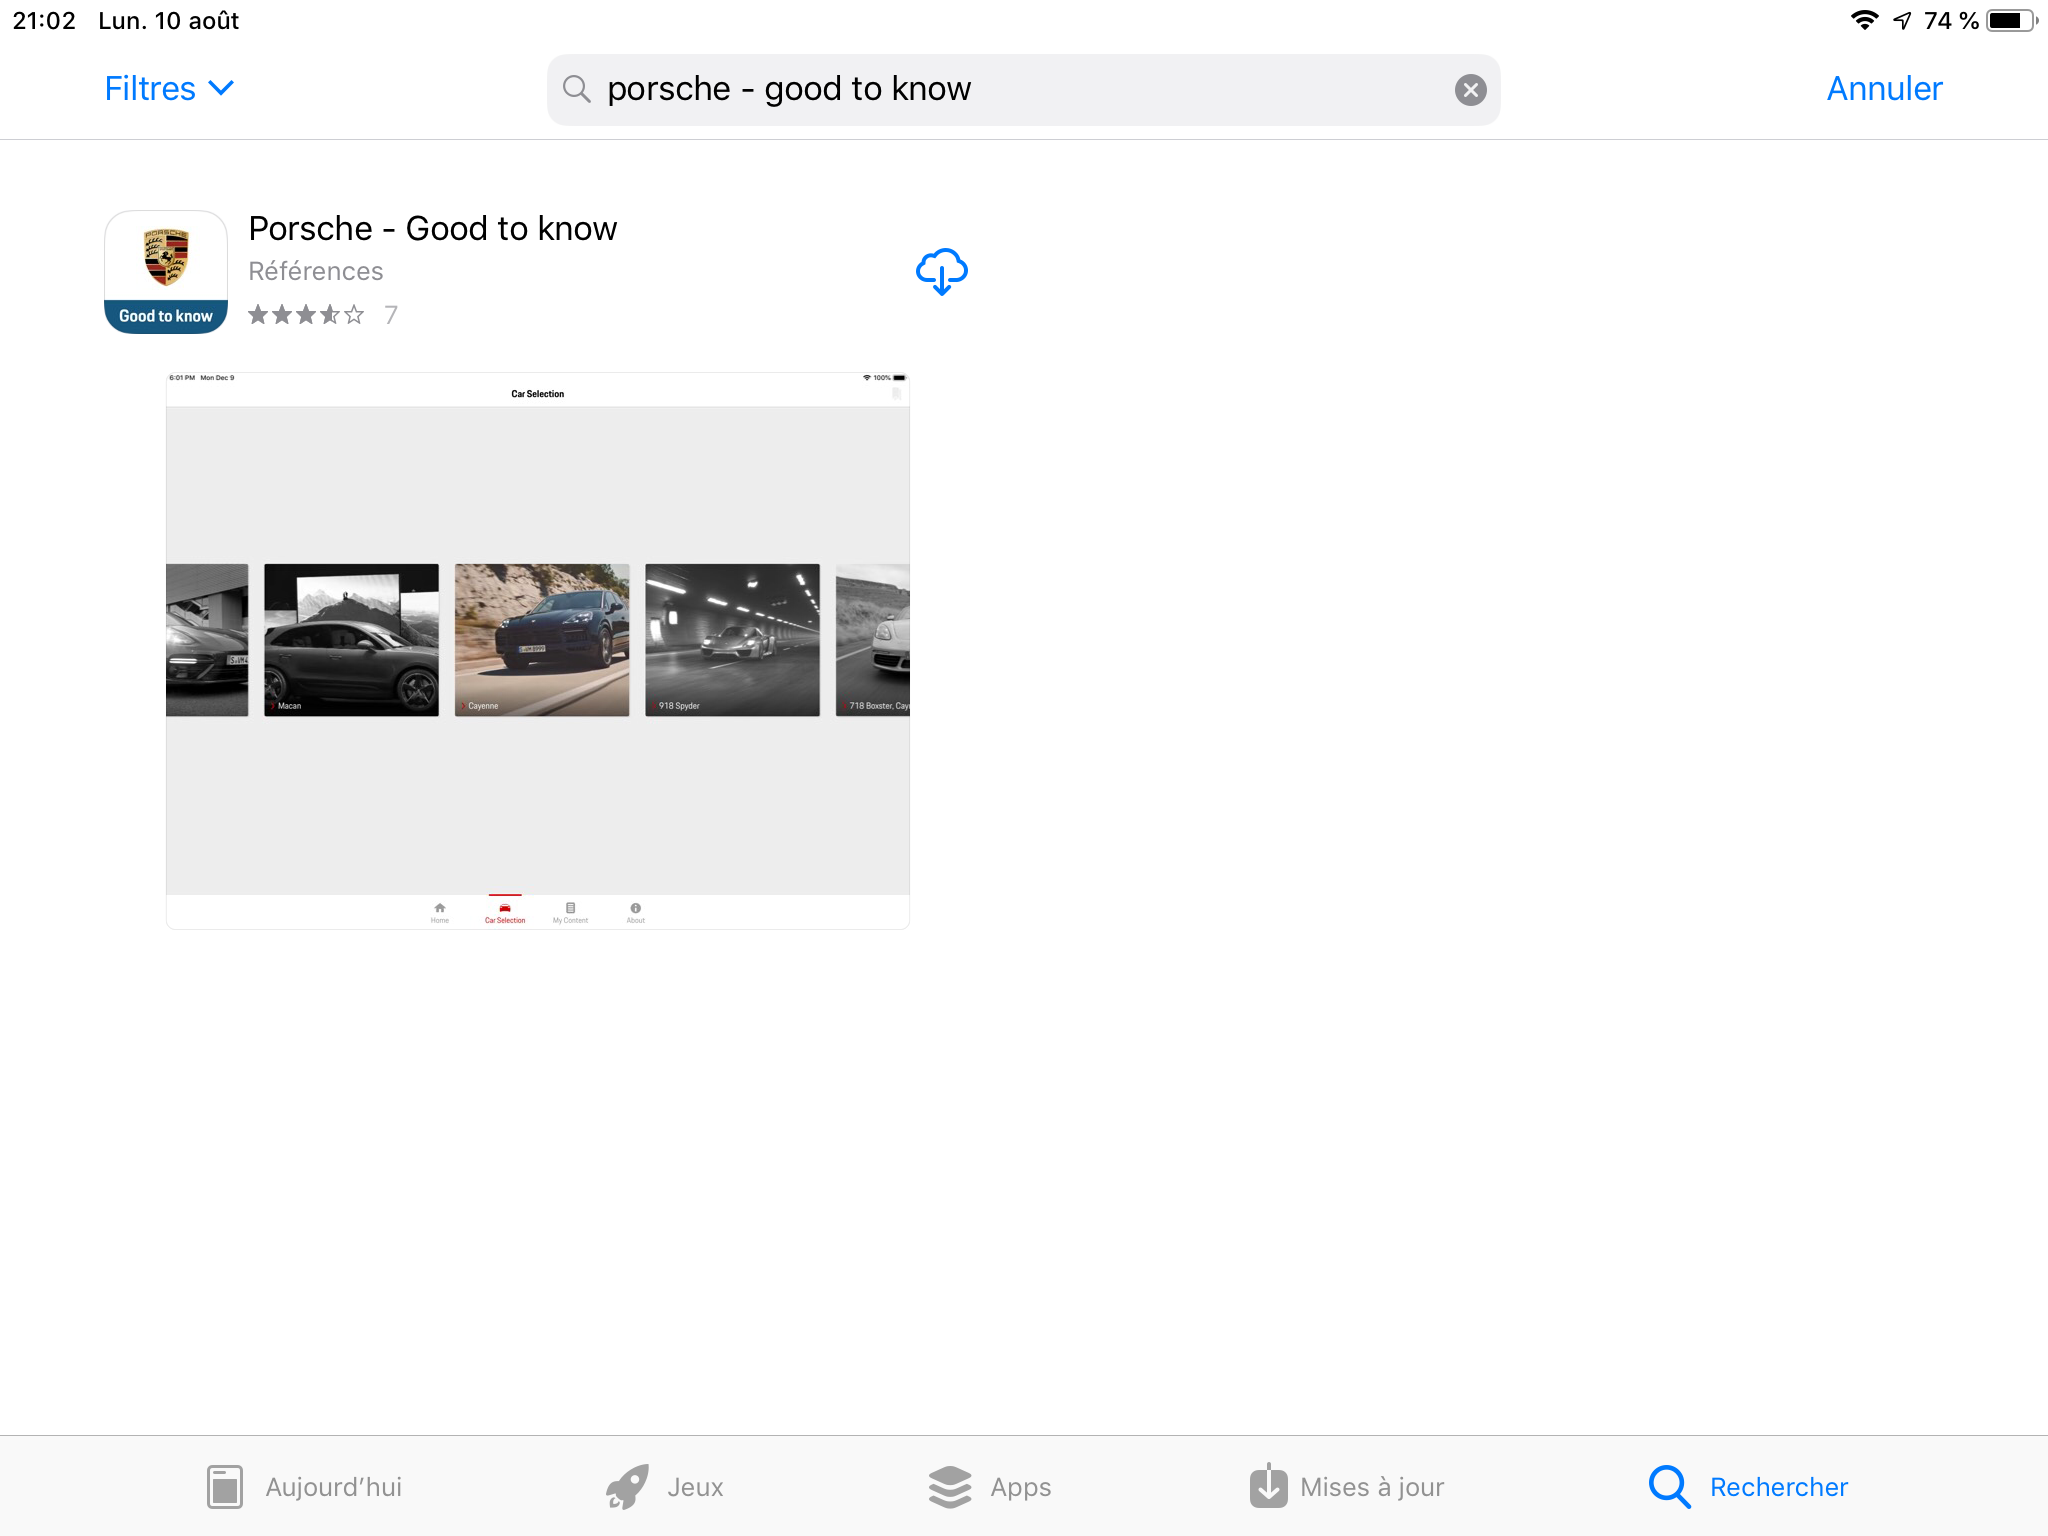2048x1536 pixels.
Task: Open the Mises à jour tab
Action: point(1347,1487)
